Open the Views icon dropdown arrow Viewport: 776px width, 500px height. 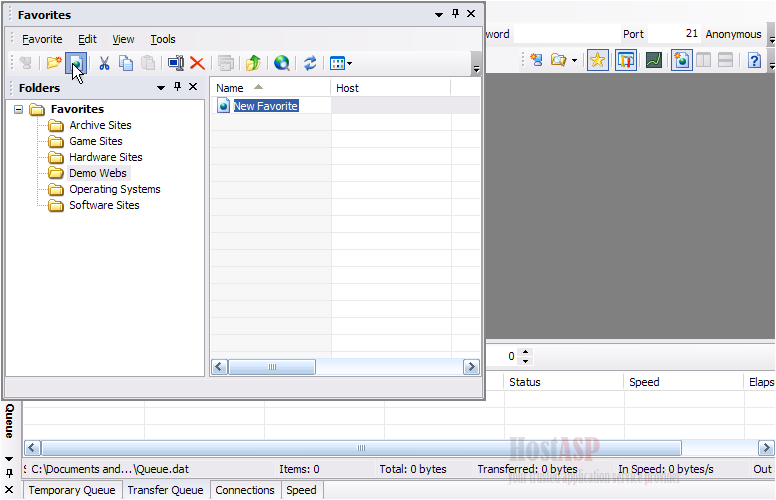(349, 63)
